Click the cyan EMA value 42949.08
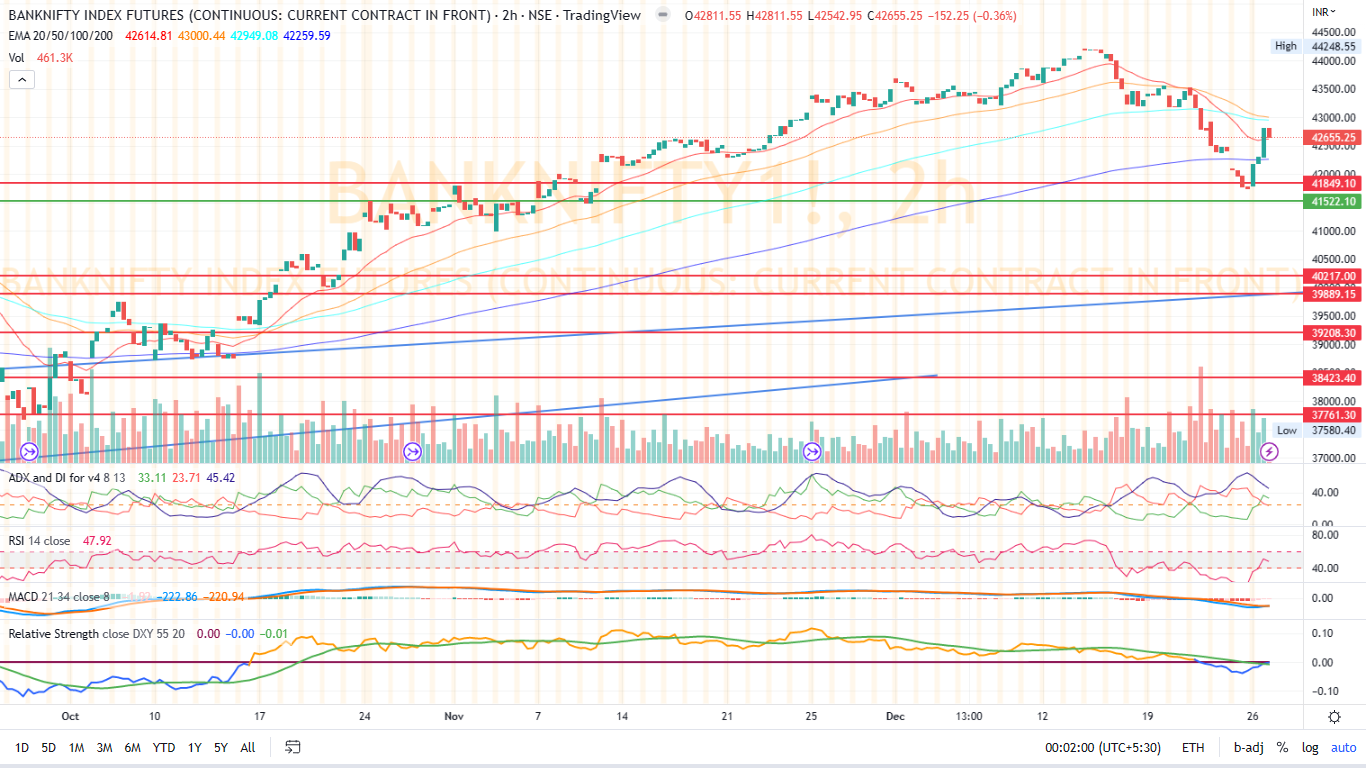Image resolution: width=1366 pixels, height=768 pixels. click(254, 36)
